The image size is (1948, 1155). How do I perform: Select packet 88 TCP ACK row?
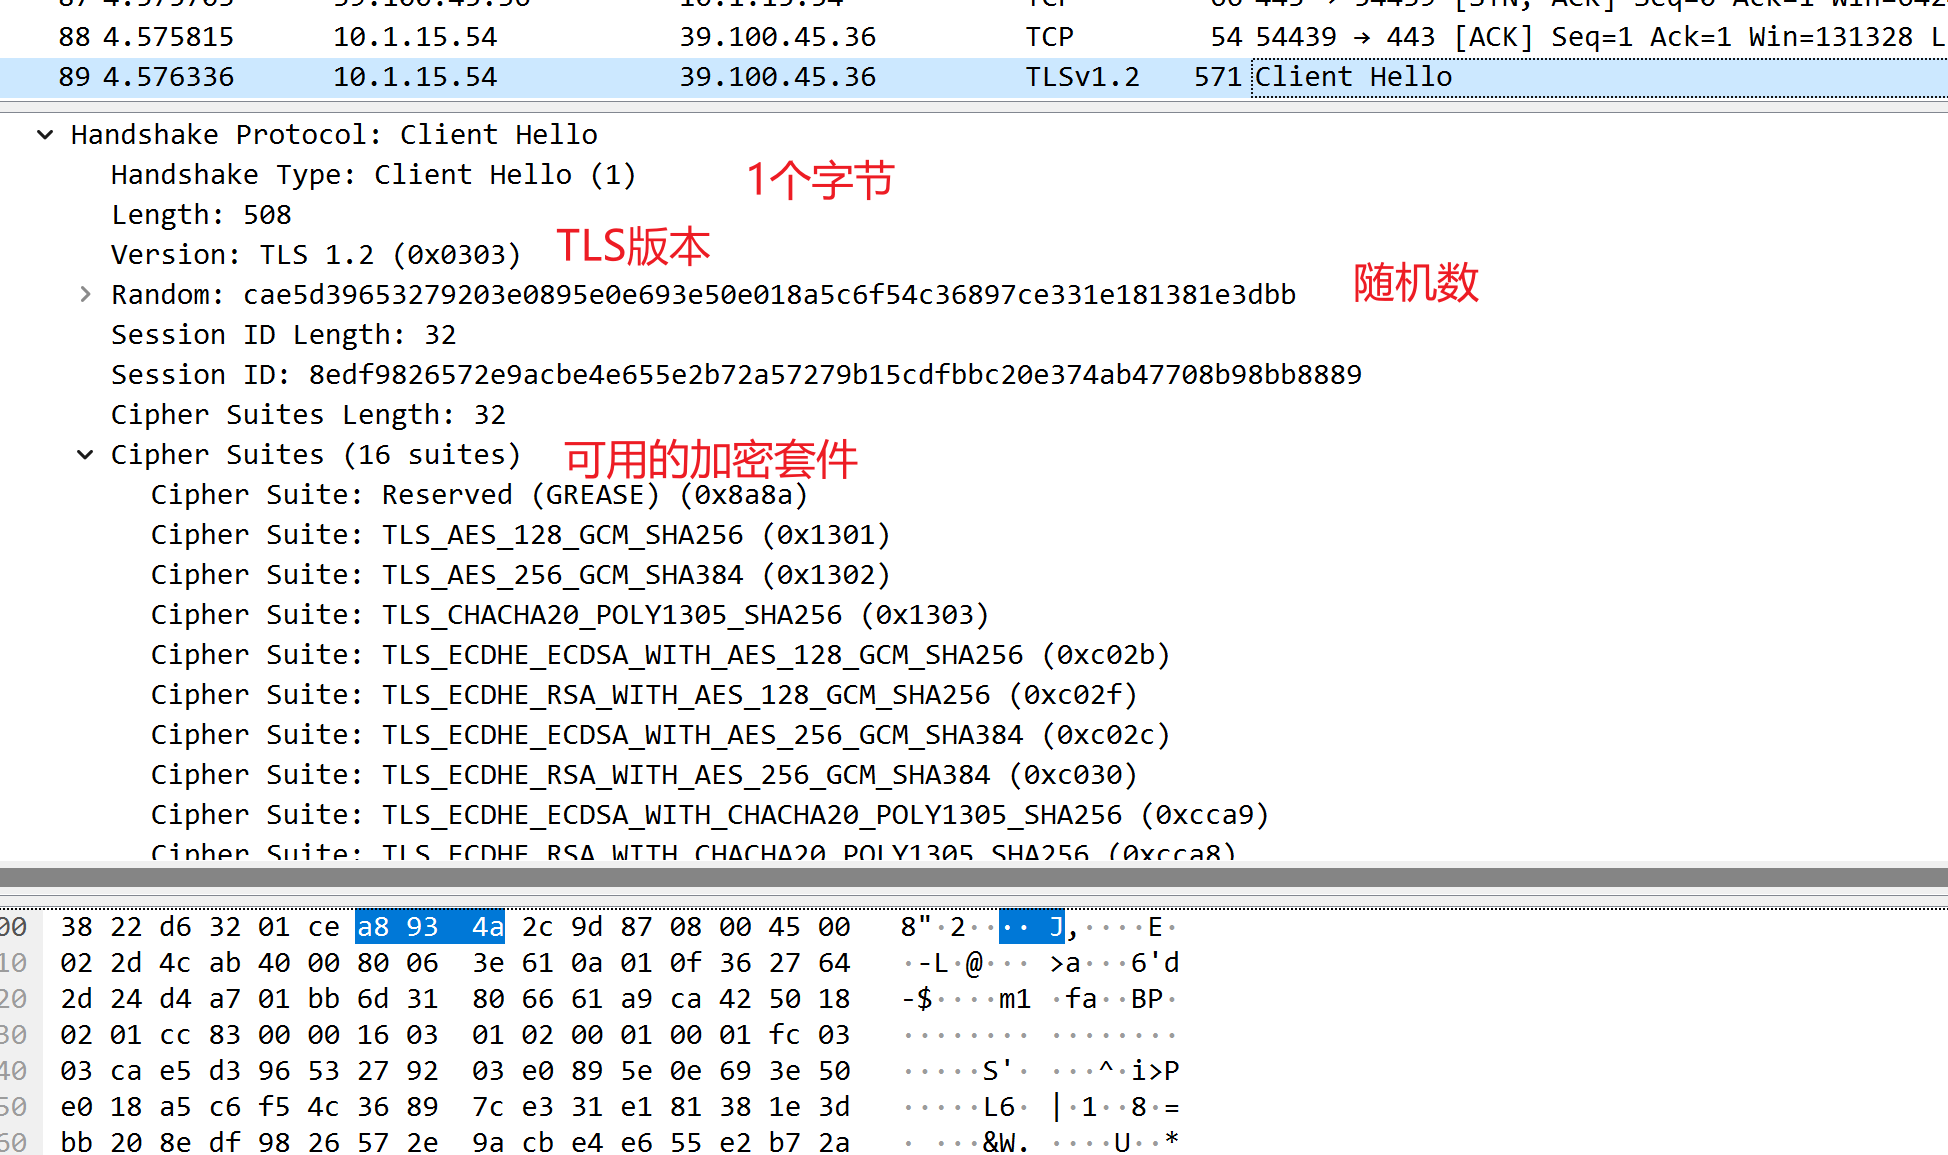click(700, 37)
